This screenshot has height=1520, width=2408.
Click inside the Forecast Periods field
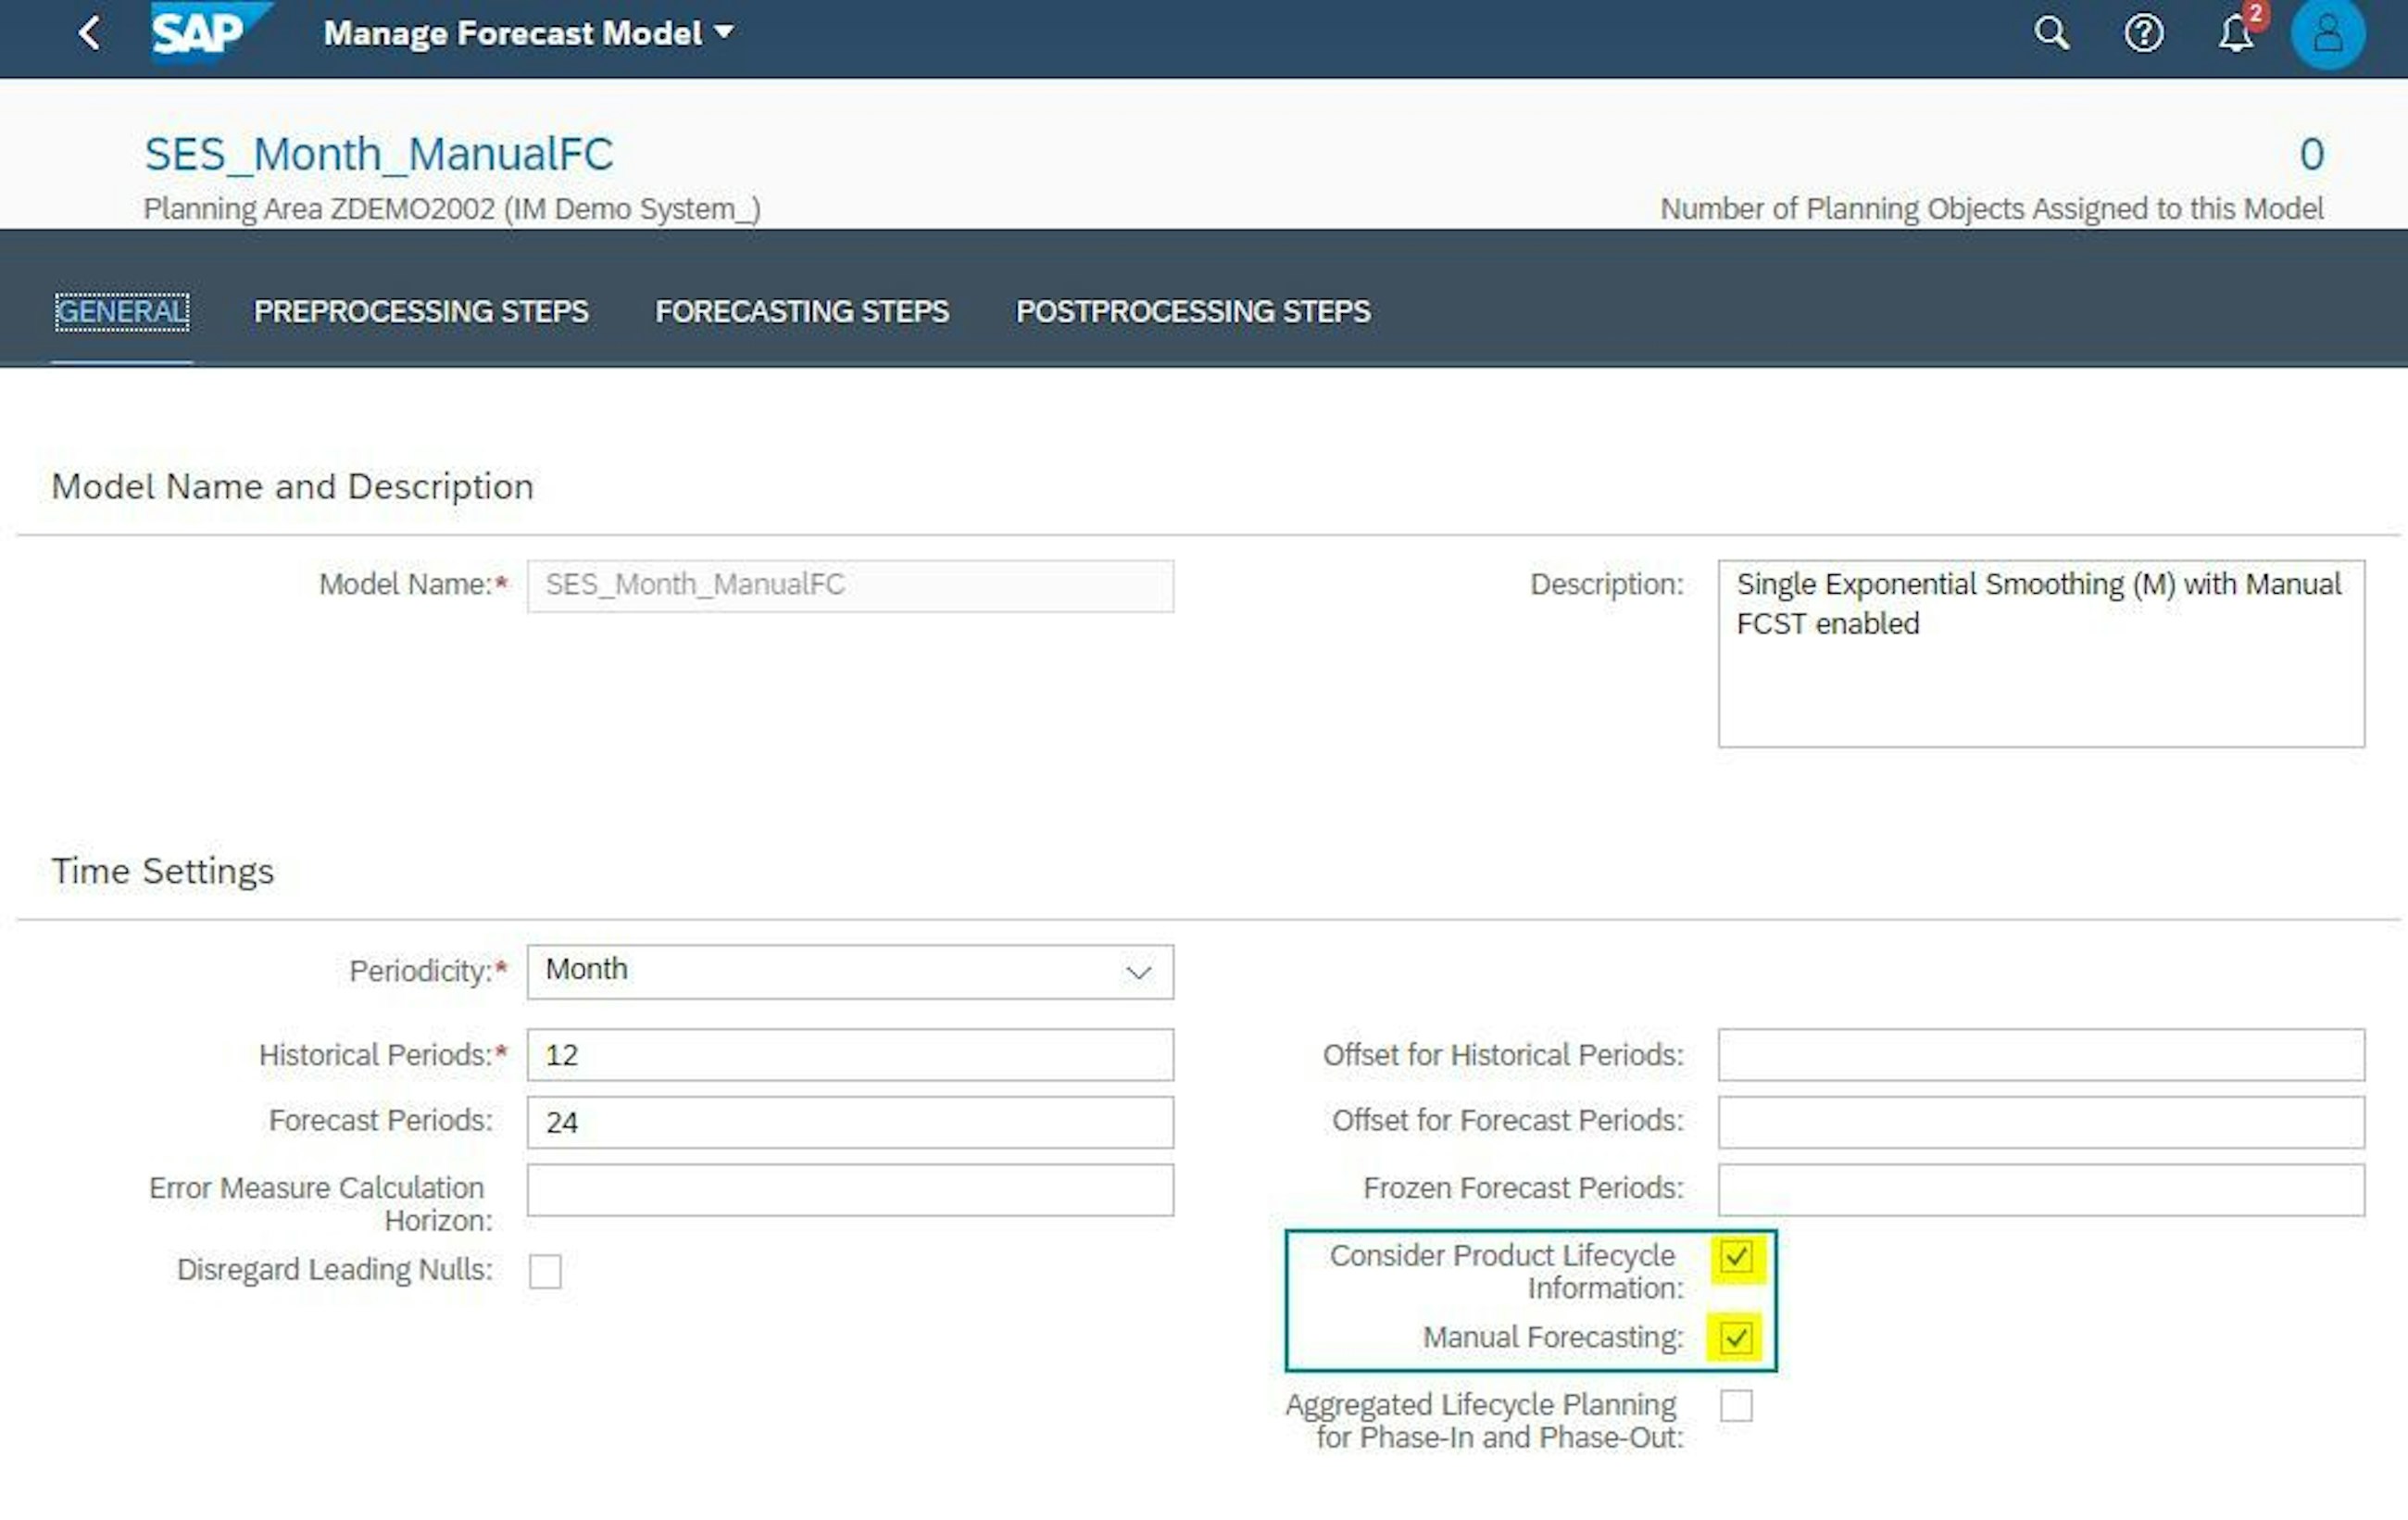(849, 1121)
